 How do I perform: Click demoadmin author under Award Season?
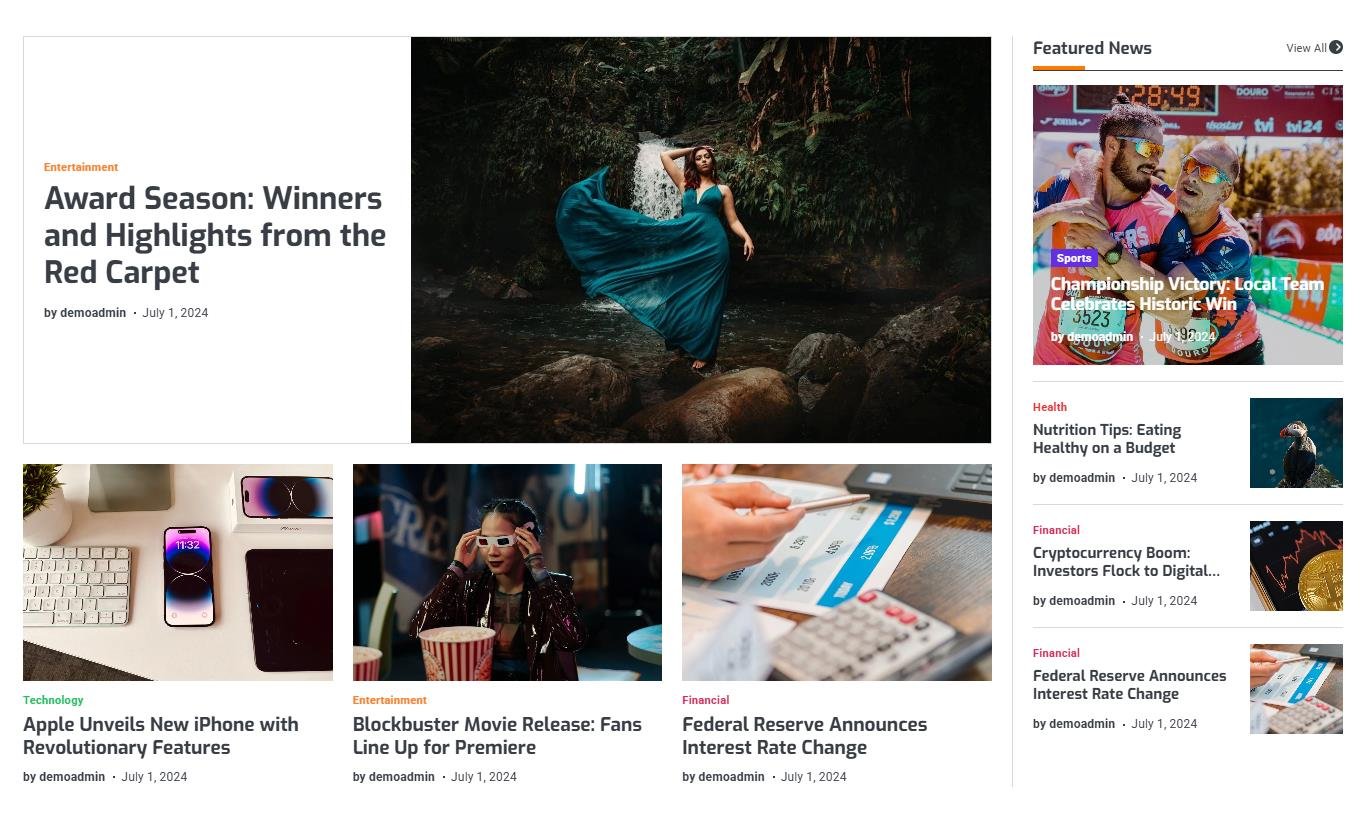93,313
